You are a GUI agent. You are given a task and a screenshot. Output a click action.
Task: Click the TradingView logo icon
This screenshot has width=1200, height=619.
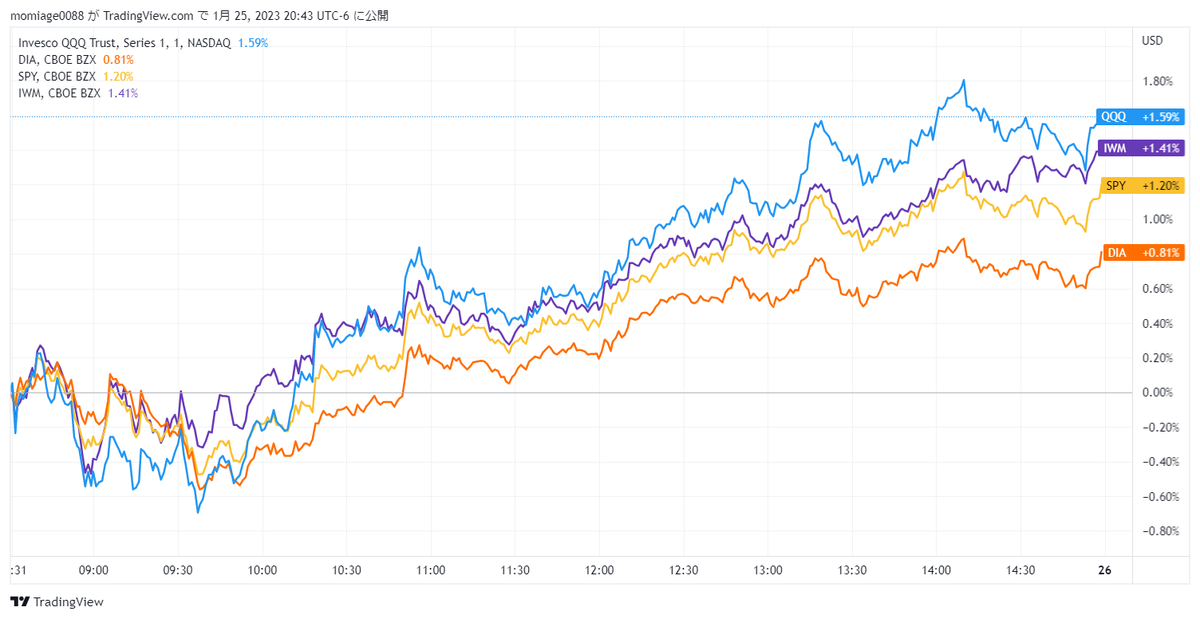19,602
